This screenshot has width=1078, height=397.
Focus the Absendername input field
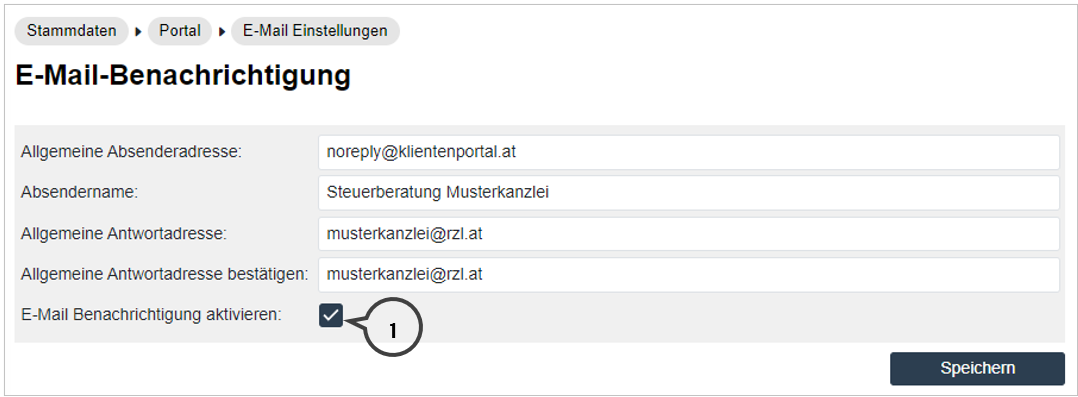coord(688,193)
